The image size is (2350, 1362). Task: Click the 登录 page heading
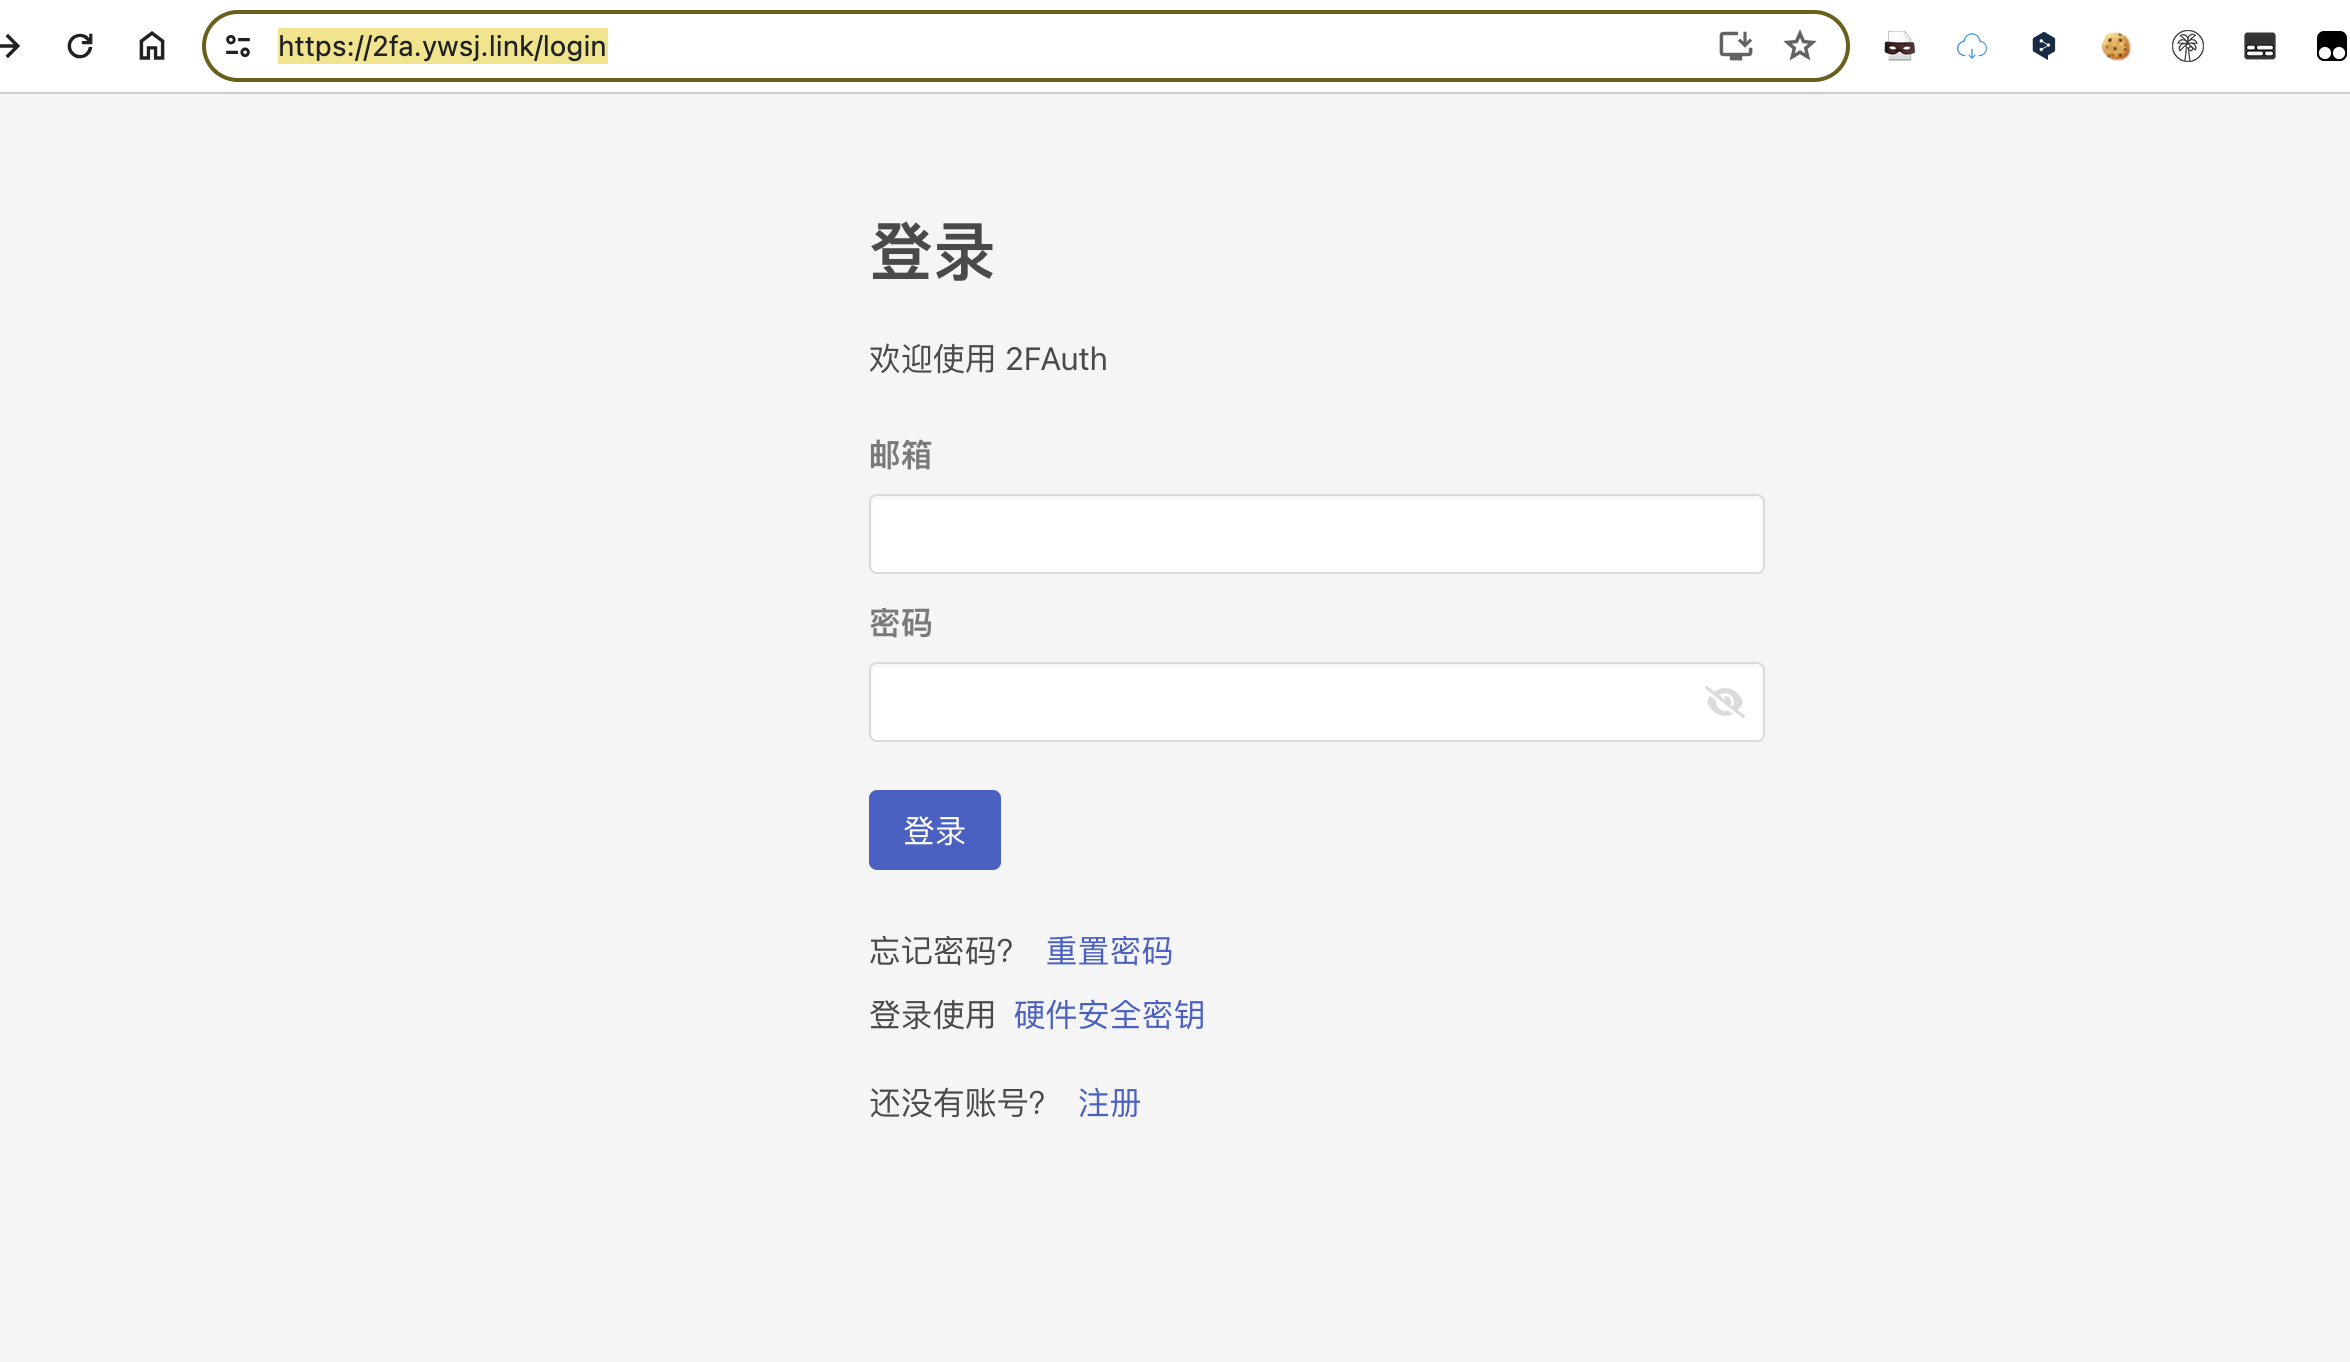pyautogui.click(x=931, y=252)
